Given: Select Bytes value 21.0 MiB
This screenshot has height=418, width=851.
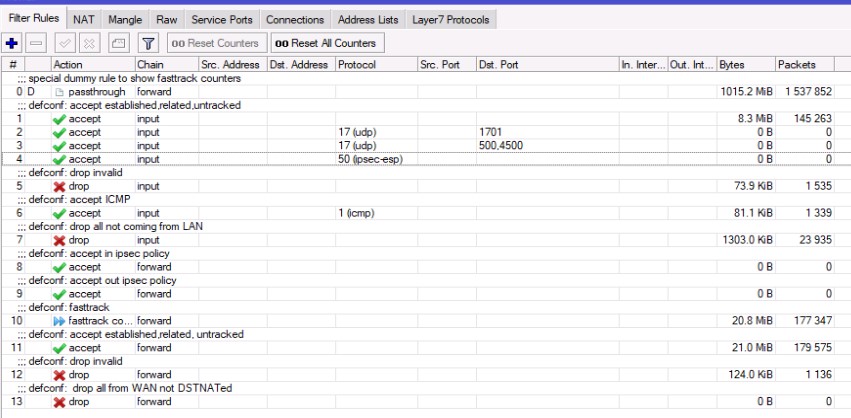Looking at the screenshot, I should (752, 348).
